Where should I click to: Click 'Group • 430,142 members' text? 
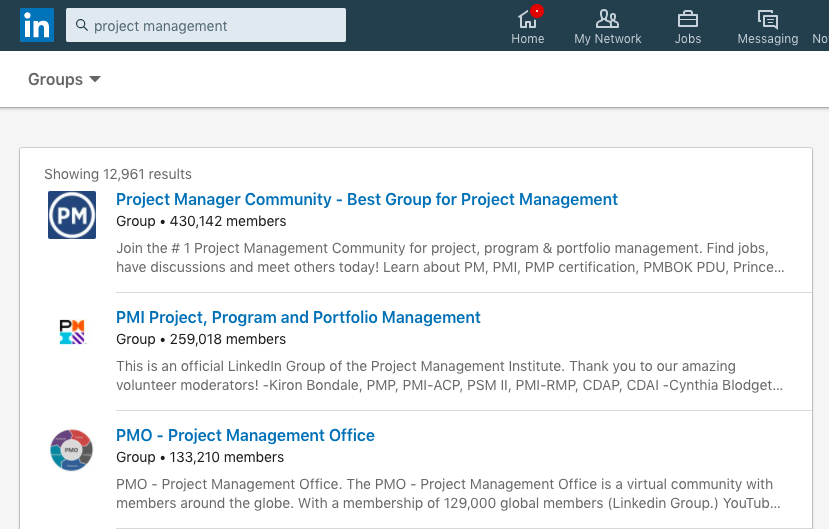(201, 221)
